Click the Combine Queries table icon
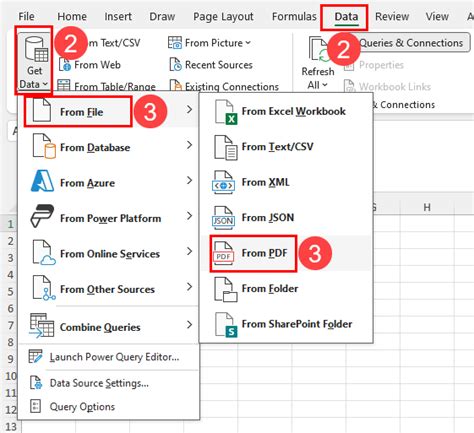Image resolution: width=474 pixels, height=433 pixels. pos(42,326)
